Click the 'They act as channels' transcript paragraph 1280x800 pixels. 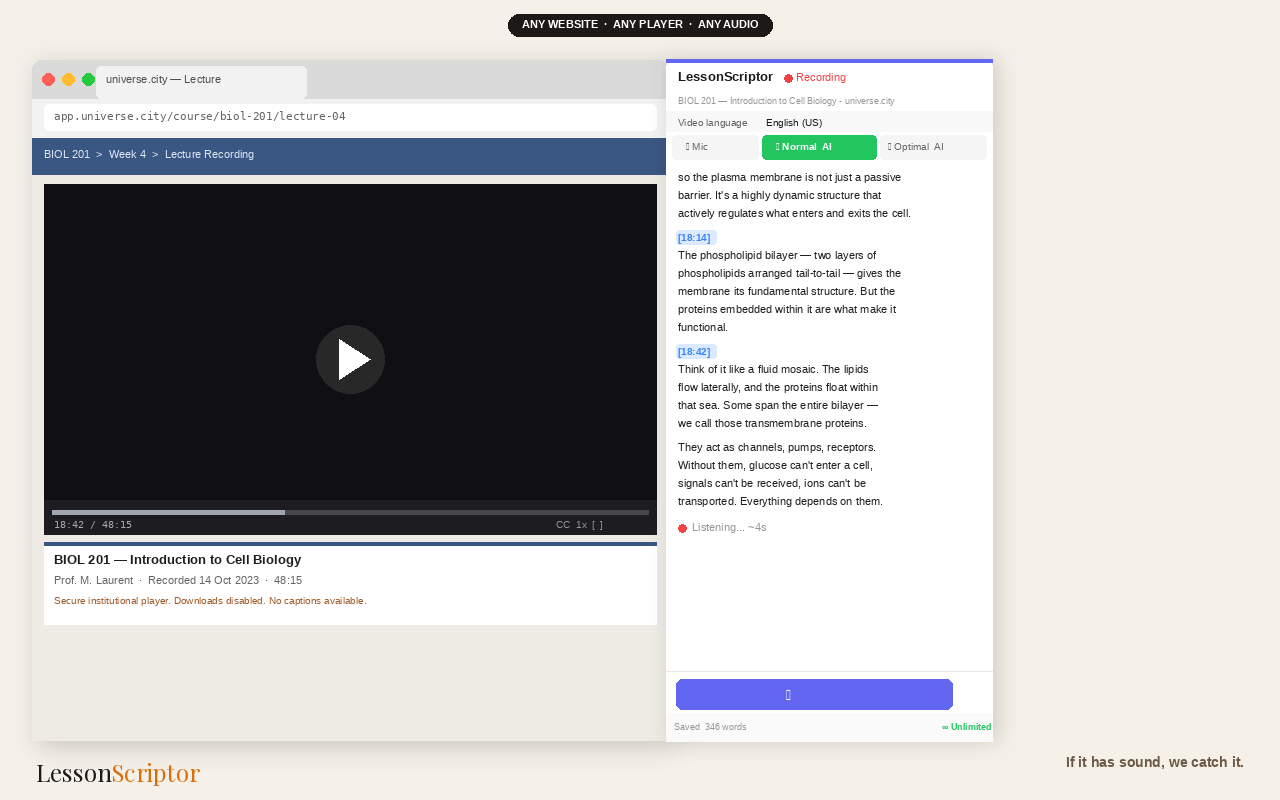click(780, 474)
